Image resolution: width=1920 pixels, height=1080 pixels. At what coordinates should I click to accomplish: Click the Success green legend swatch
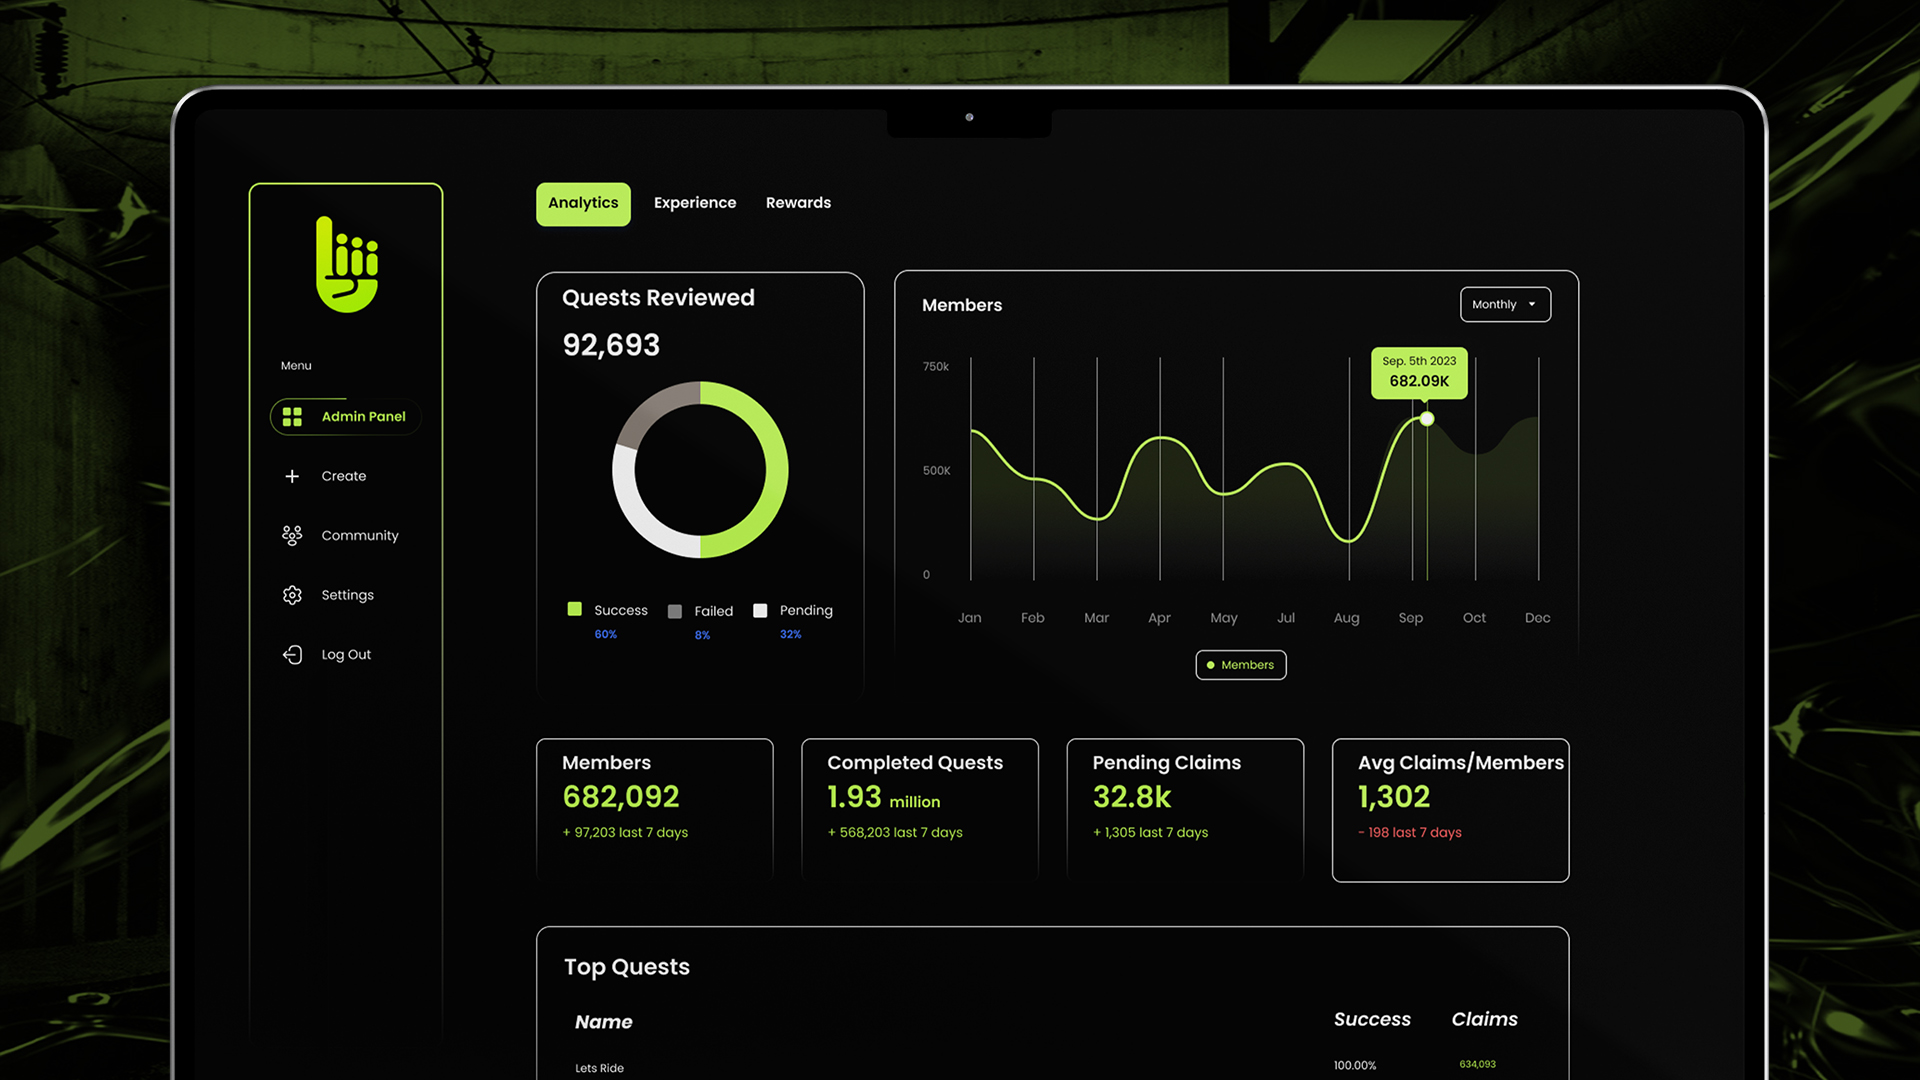[575, 609]
